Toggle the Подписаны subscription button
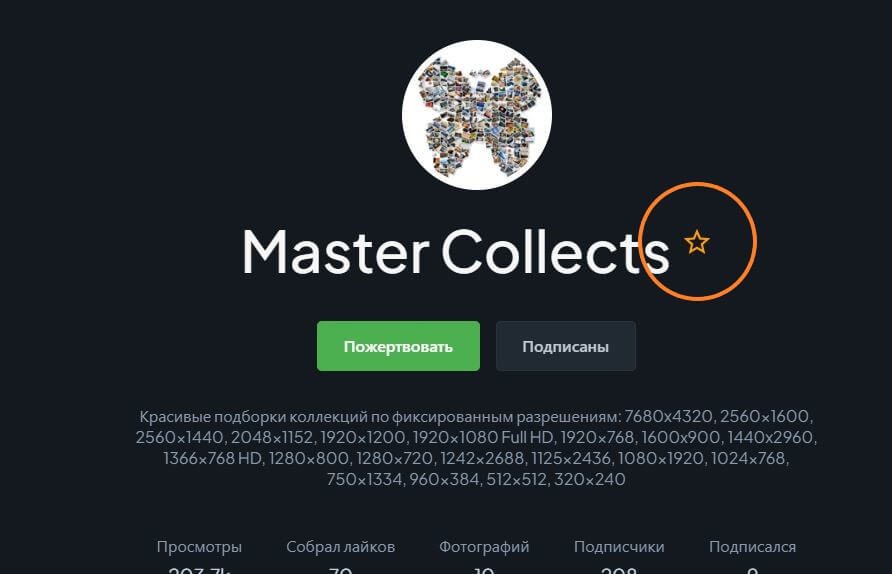892x574 pixels. 566,346
